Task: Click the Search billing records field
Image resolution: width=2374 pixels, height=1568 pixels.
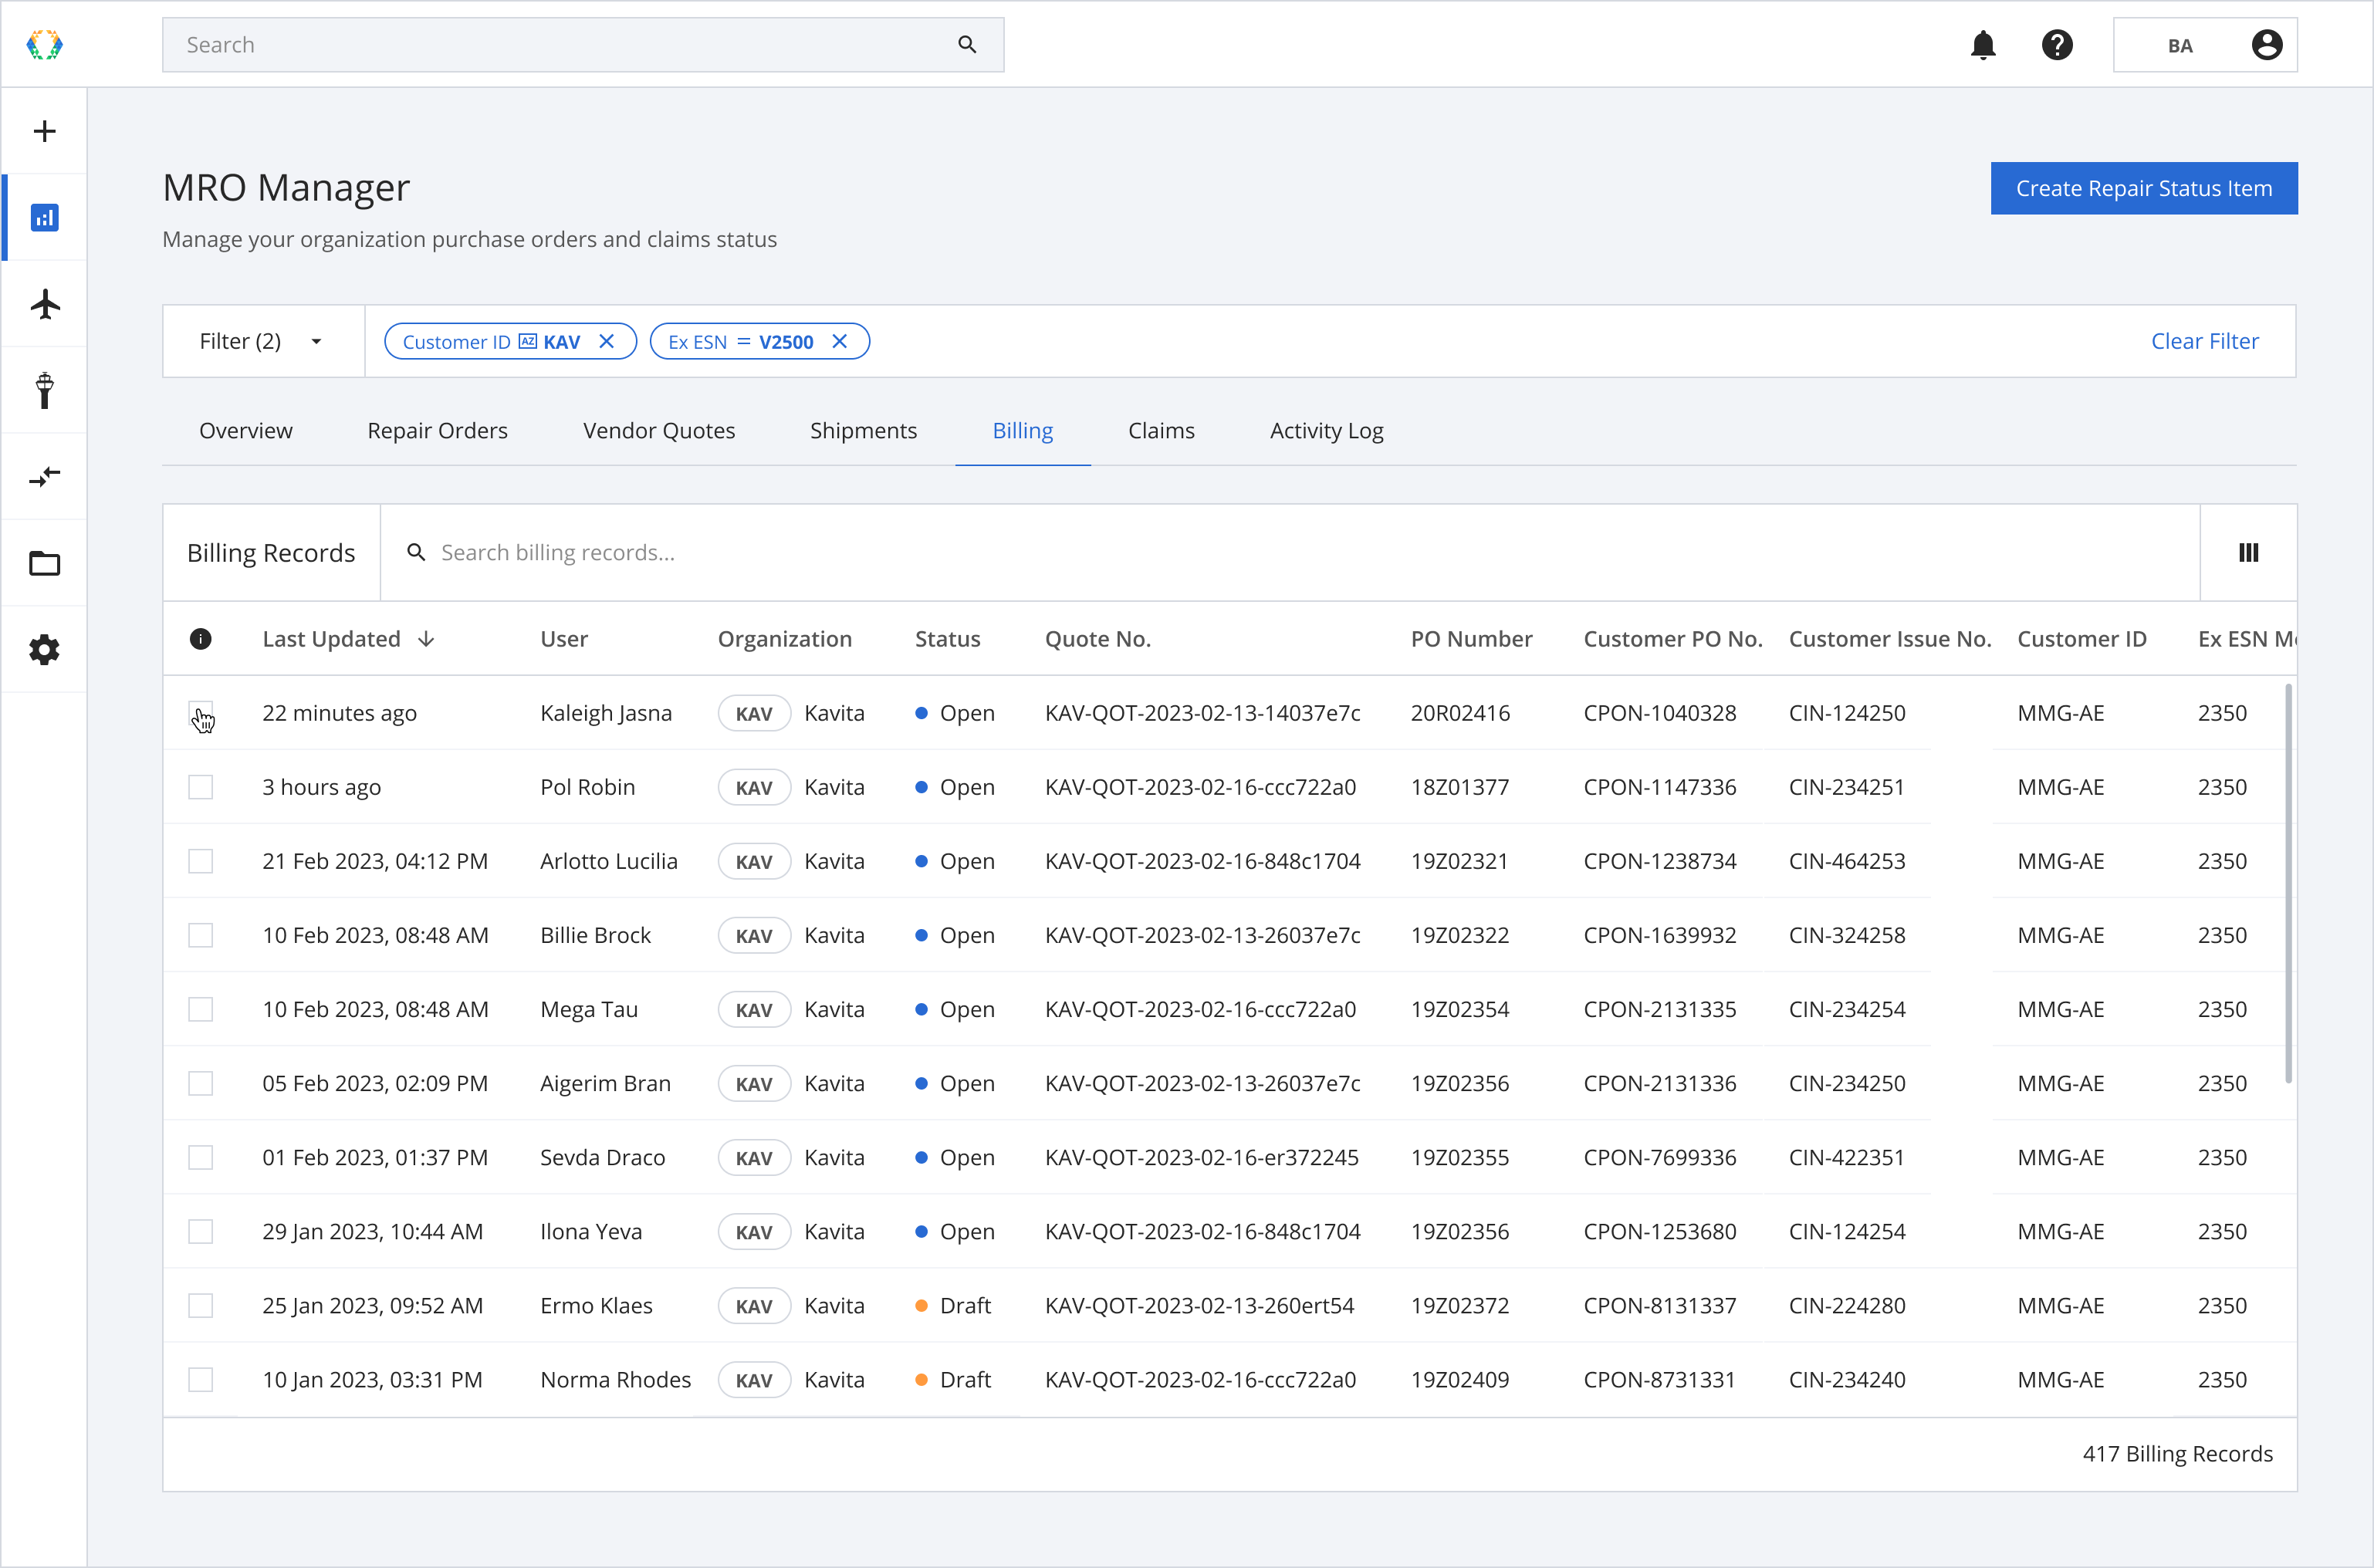Action: (1290, 552)
